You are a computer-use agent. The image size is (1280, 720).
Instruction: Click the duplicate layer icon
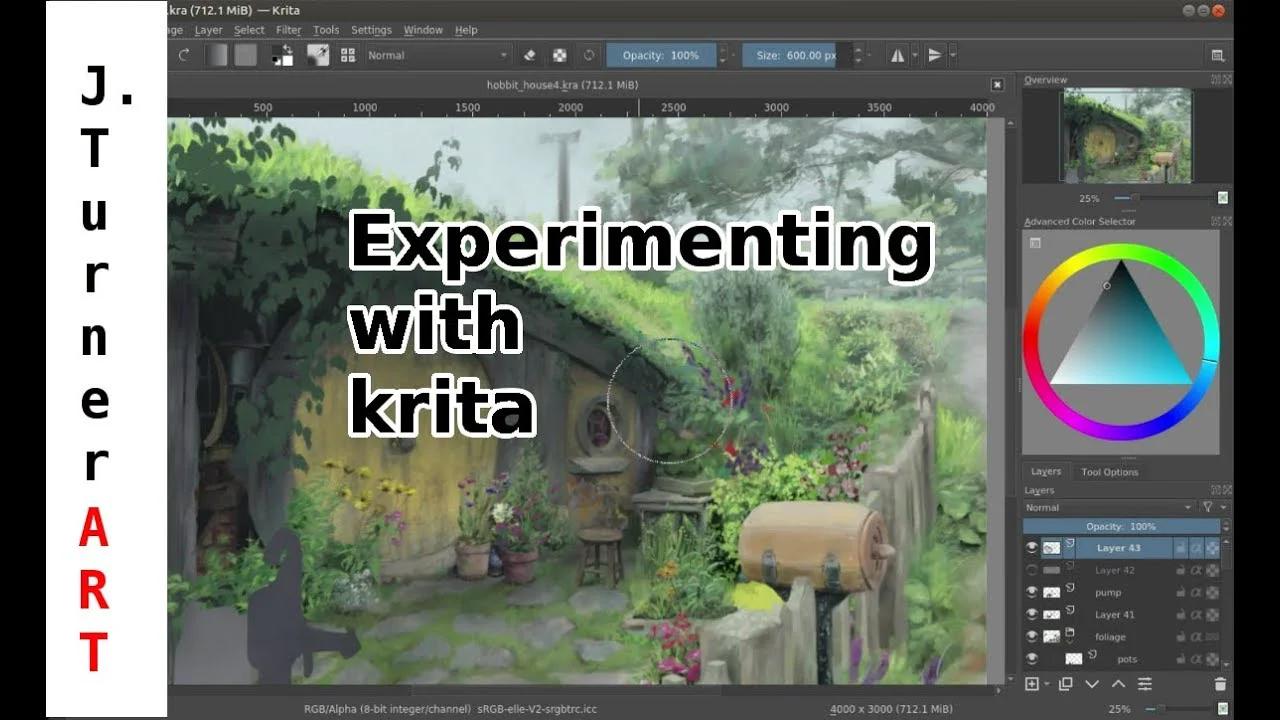pos(1064,684)
